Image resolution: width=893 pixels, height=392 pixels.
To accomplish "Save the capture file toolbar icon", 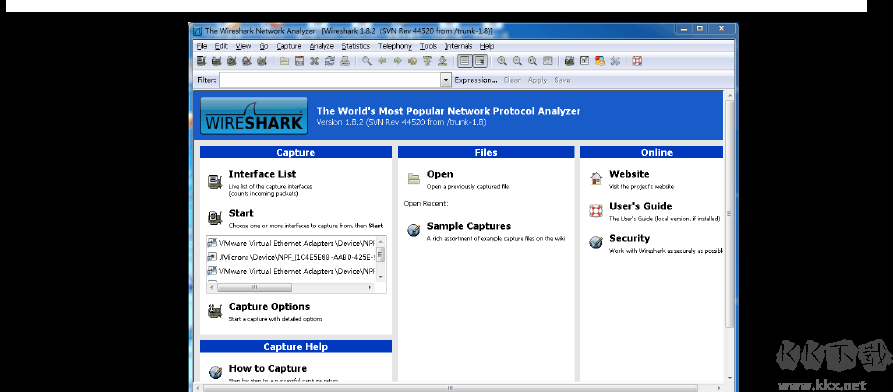I will (x=299, y=61).
